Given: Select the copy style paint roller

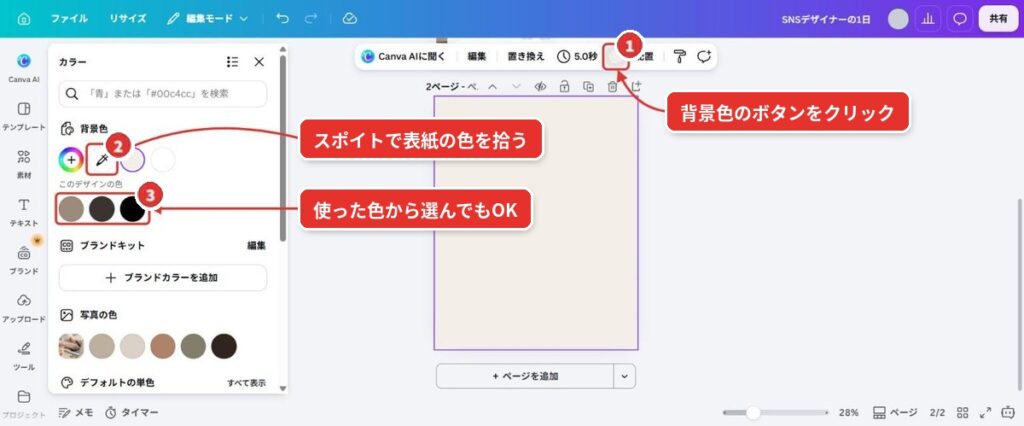Looking at the screenshot, I should [680, 57].
